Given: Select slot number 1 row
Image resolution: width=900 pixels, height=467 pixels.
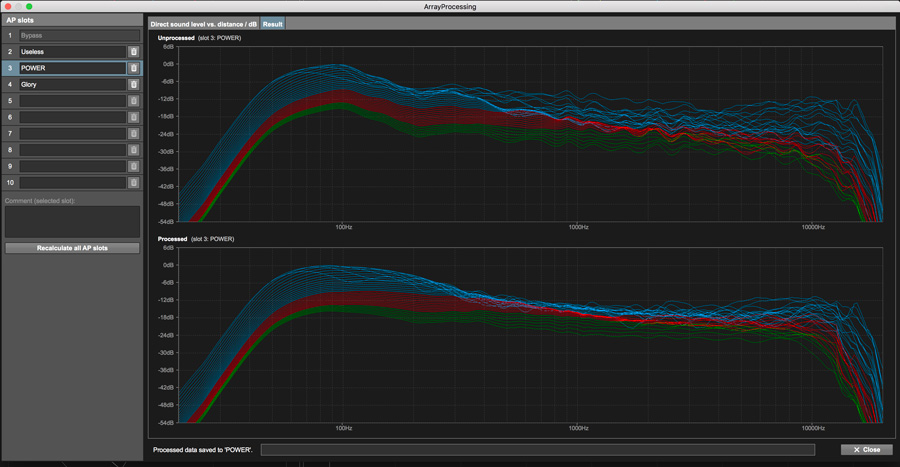Looking at the screenshot, I should click(x=72, y=36).
